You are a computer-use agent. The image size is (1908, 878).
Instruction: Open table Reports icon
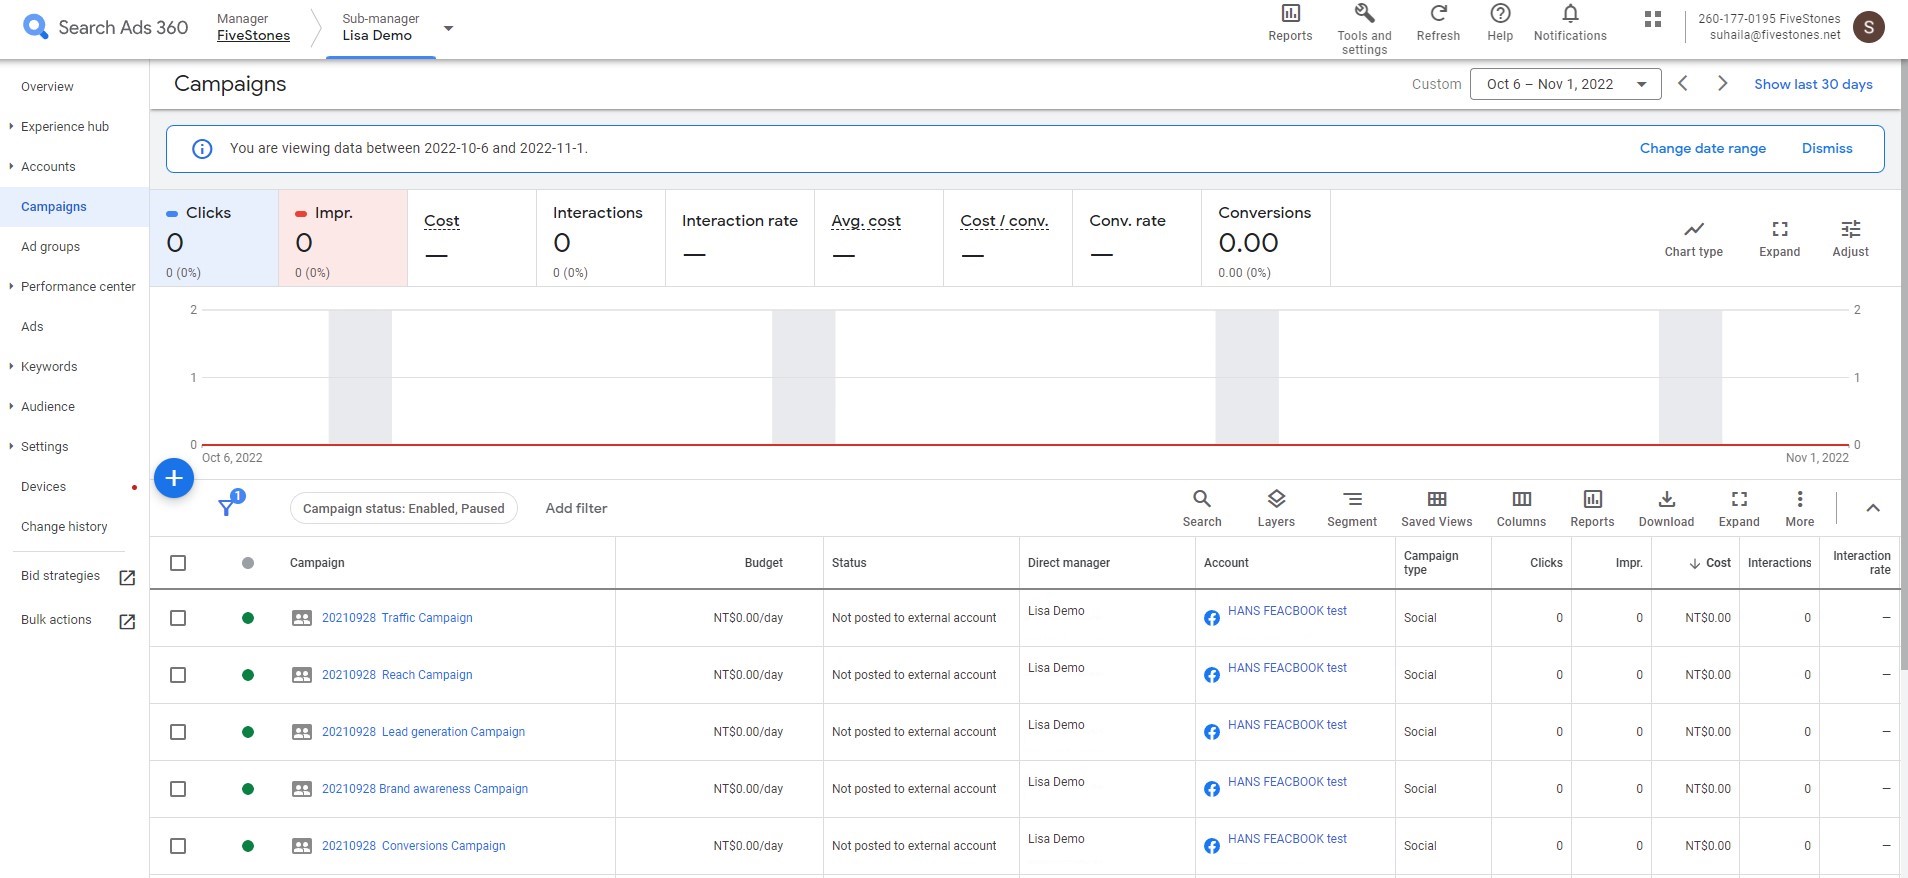coord(1592,508)
